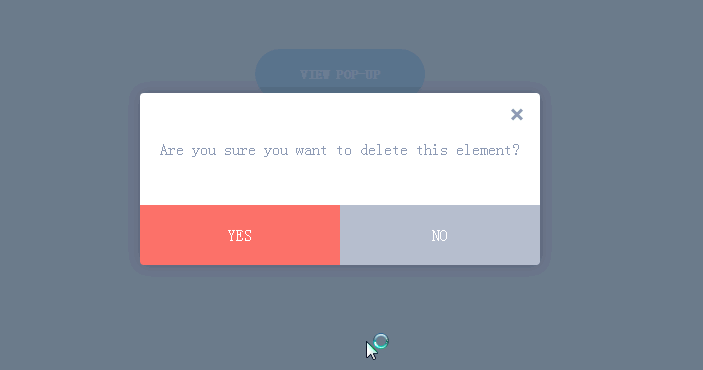Select the red YES option
This screenshot has height=370, width=703.
pos(240,235)
